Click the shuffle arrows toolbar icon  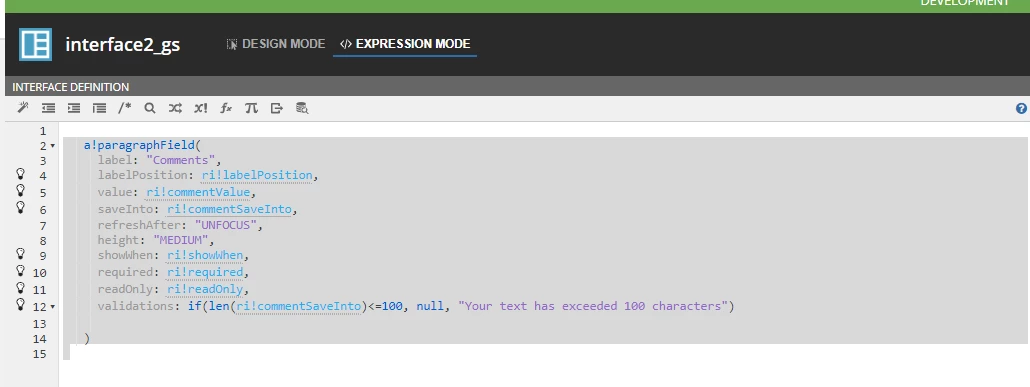[x=175, y=108]
